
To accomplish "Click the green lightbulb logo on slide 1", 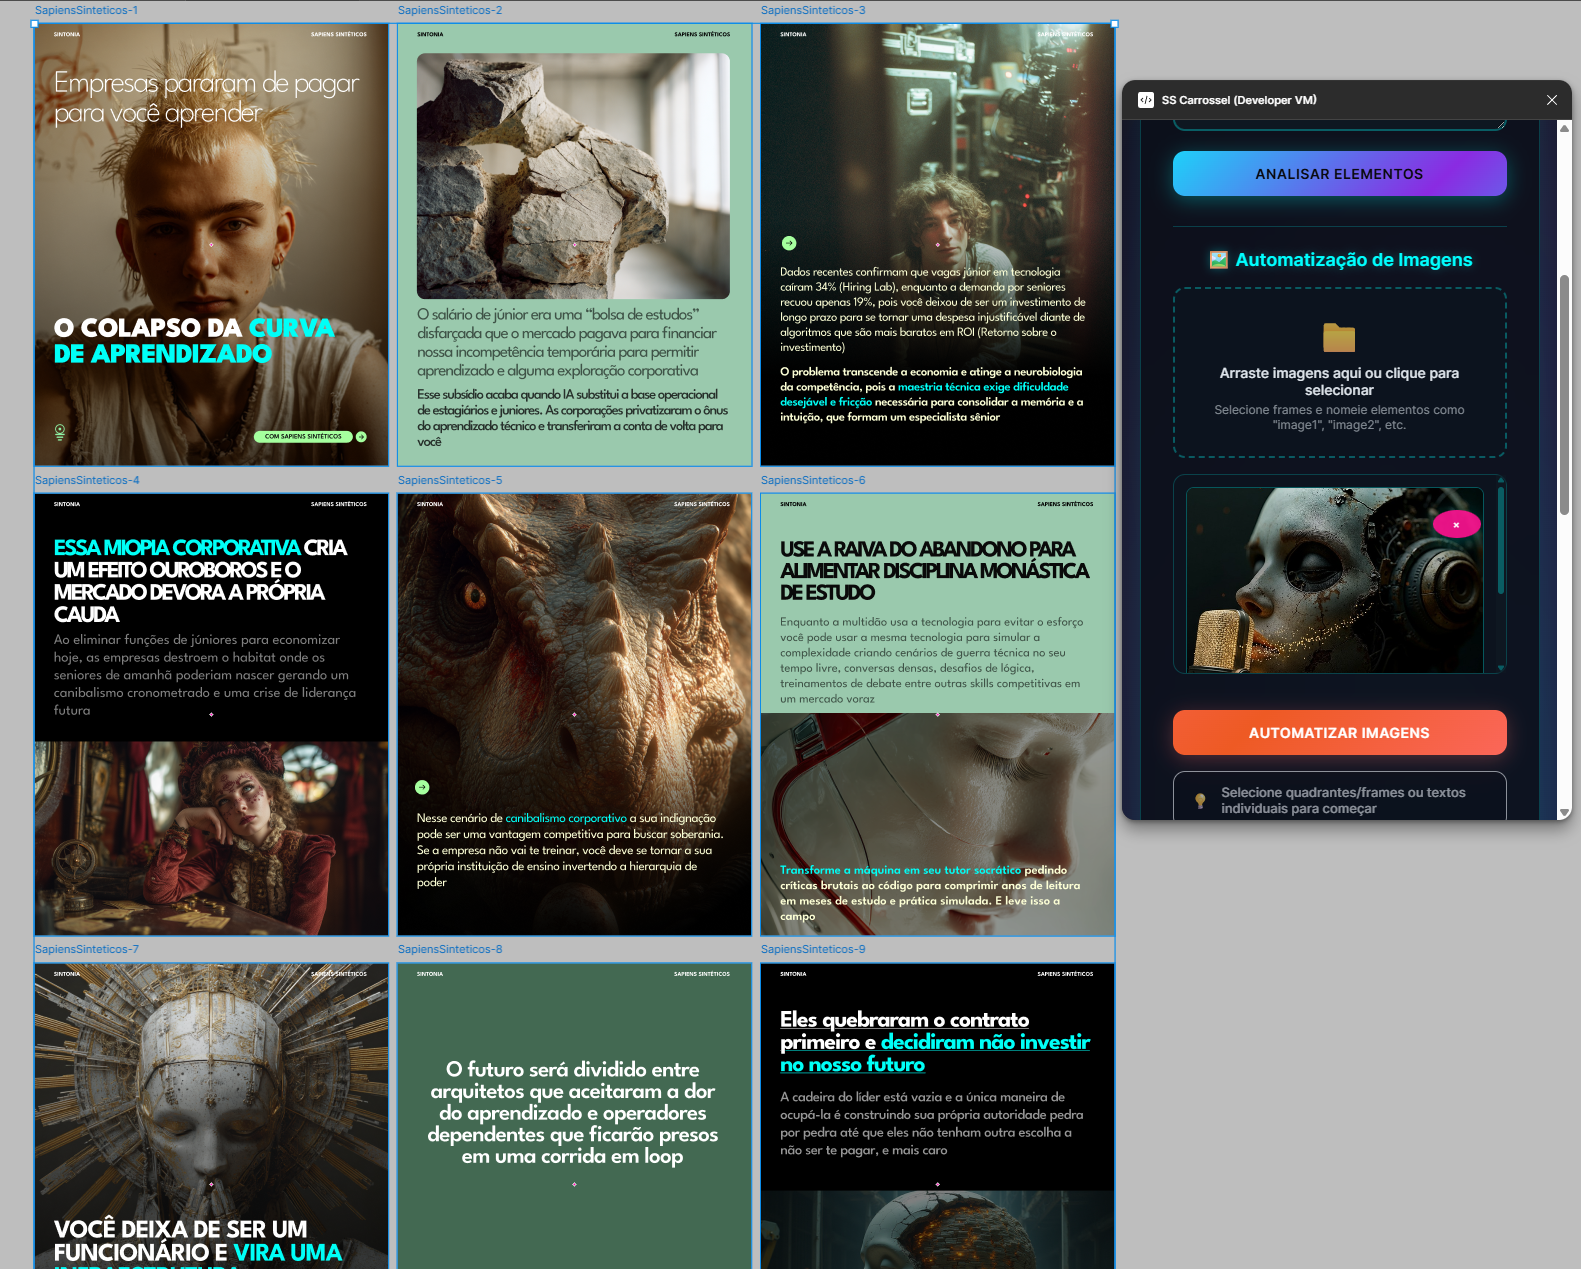I will tap(60, 432).
